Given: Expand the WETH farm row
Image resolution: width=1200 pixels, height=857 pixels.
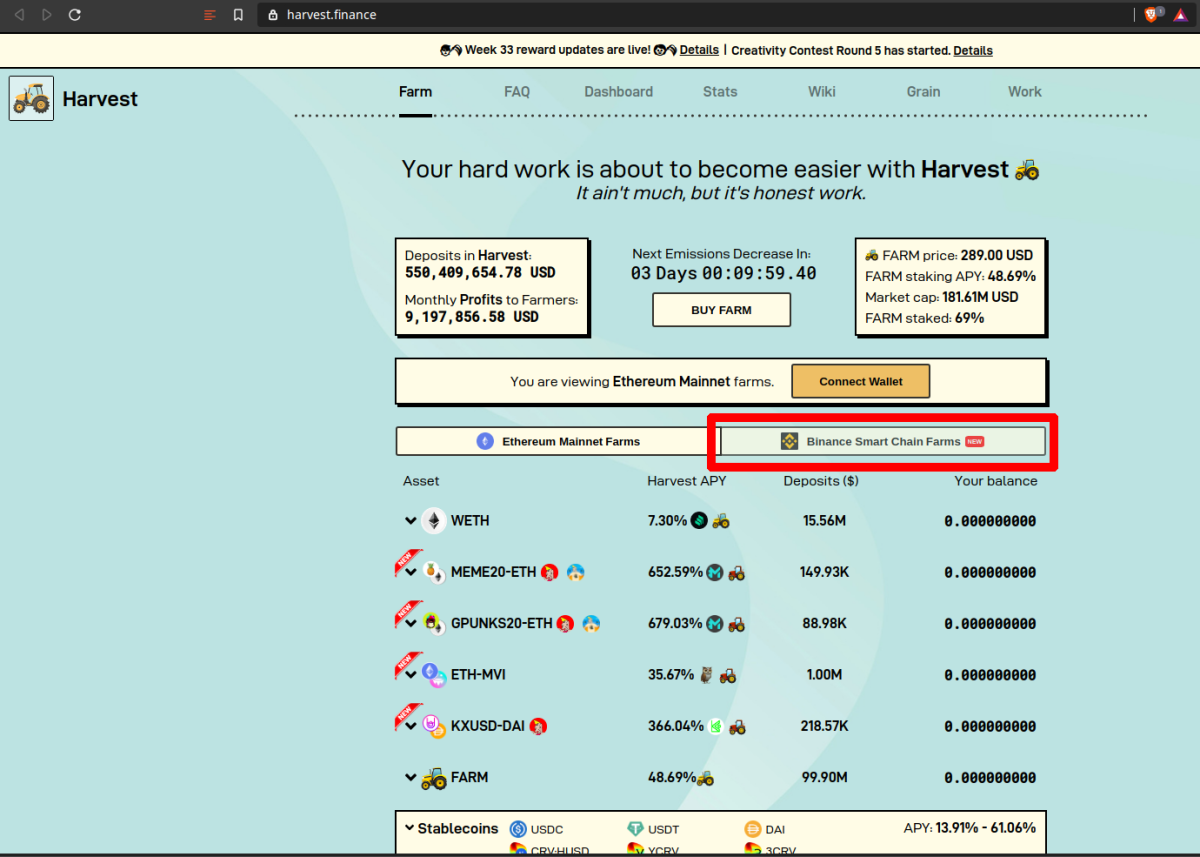Looking at the screenshot, I should click(x=410, y=521).
